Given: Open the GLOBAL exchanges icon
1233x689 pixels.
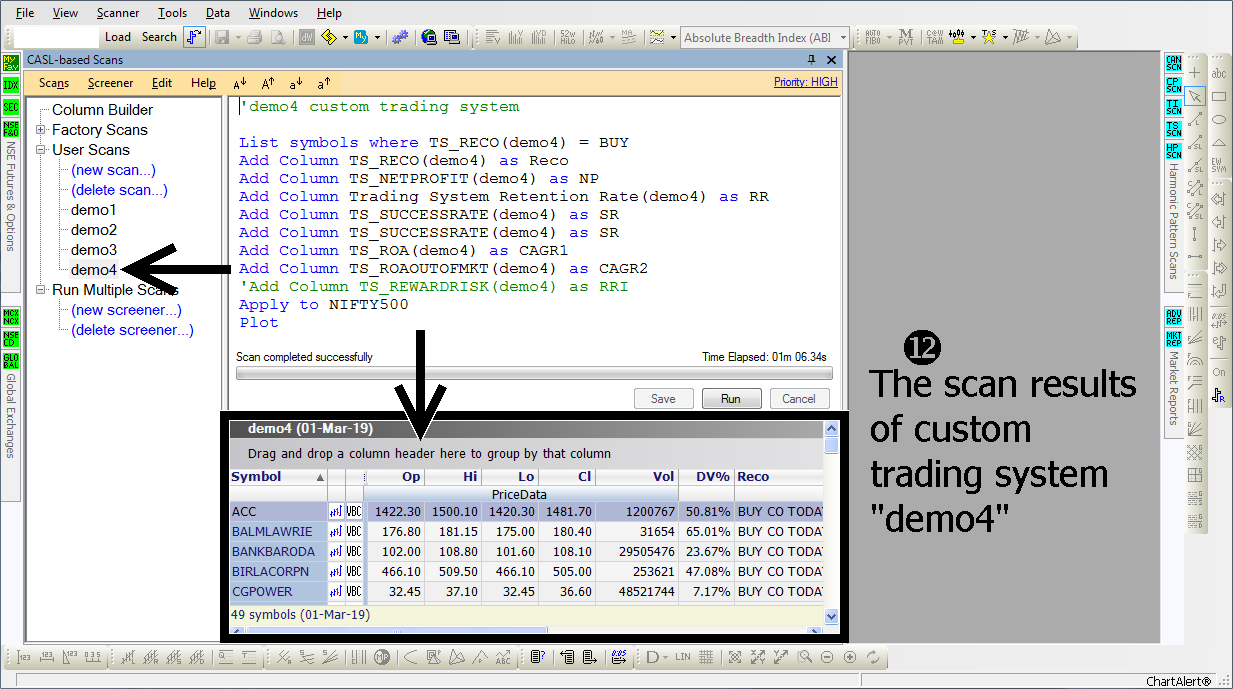Looking at the screenshot, I should pyautogui.click(x=11, y=361).
